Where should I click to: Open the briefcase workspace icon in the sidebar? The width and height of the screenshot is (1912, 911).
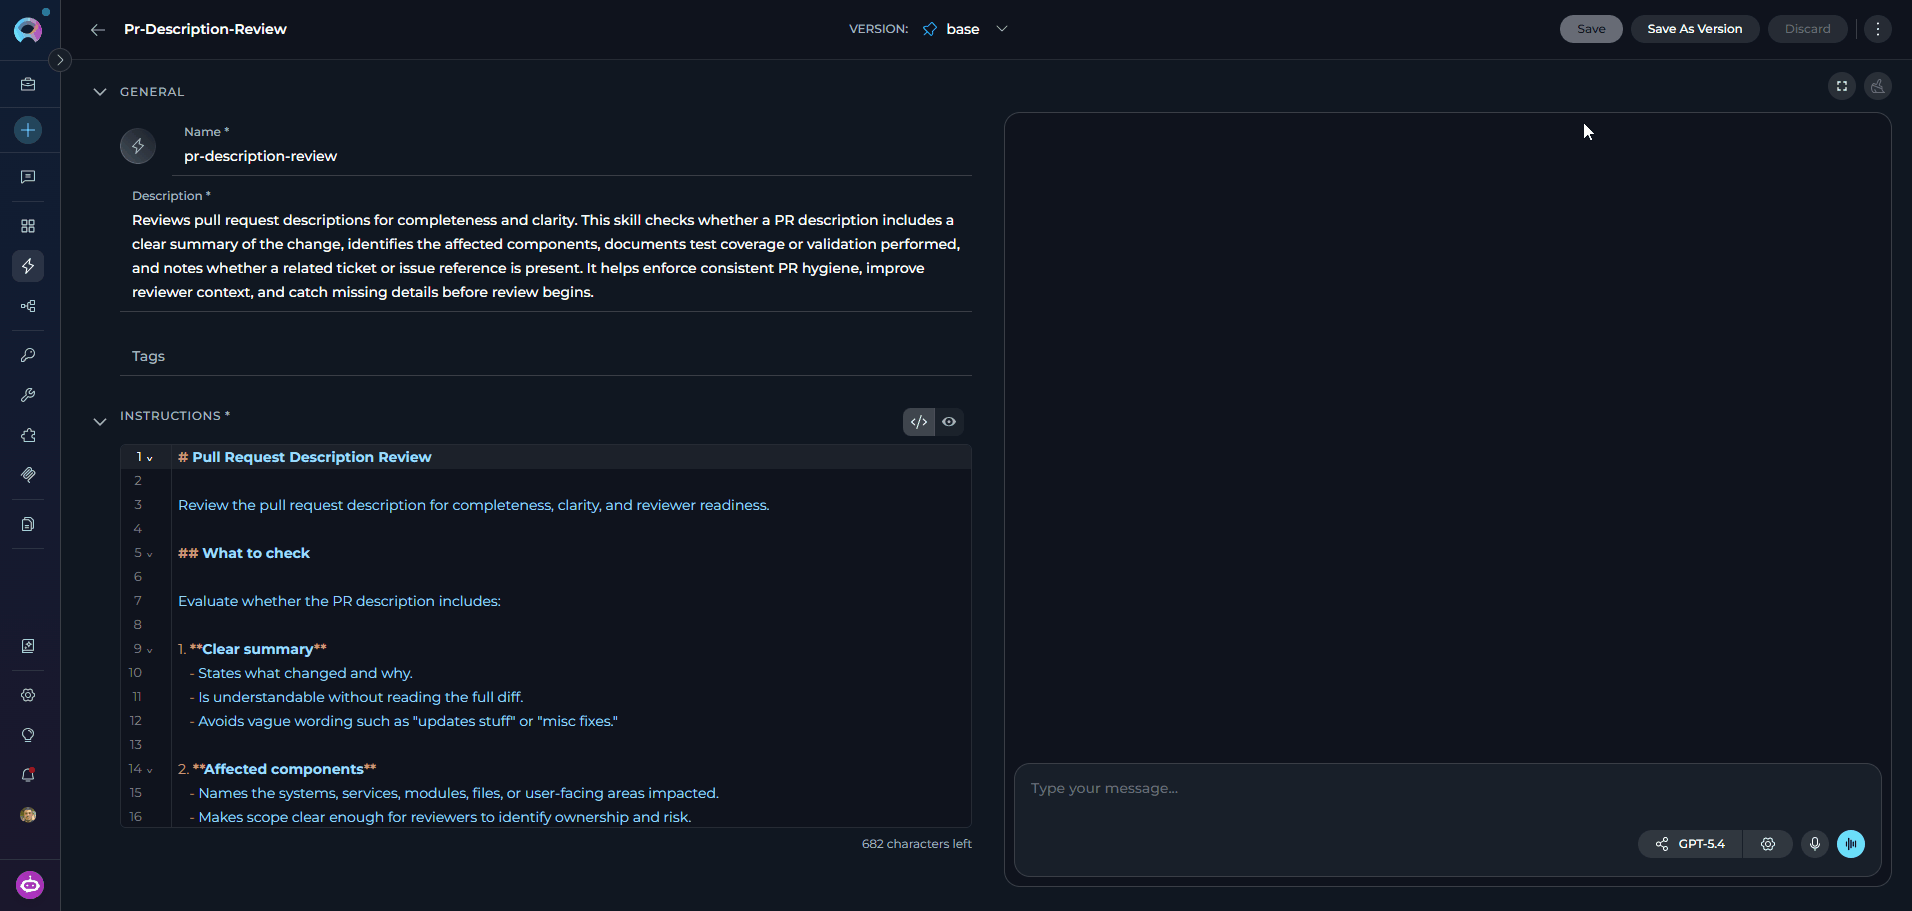(28, 85)
